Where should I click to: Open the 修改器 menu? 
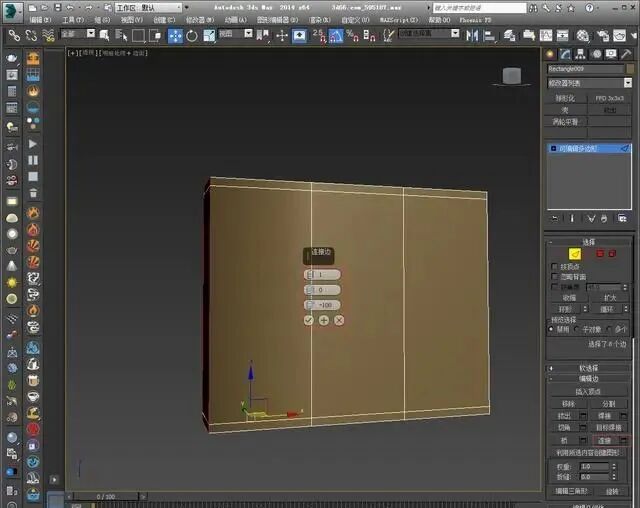click(x=200, y=20)
